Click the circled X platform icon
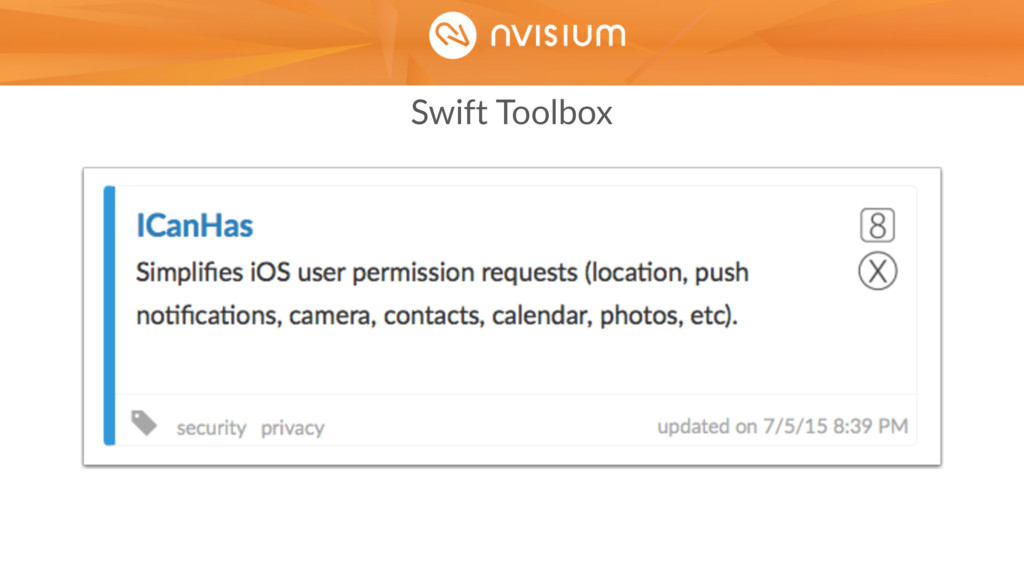Screen dimensions: 1024x576 point(877,271)
